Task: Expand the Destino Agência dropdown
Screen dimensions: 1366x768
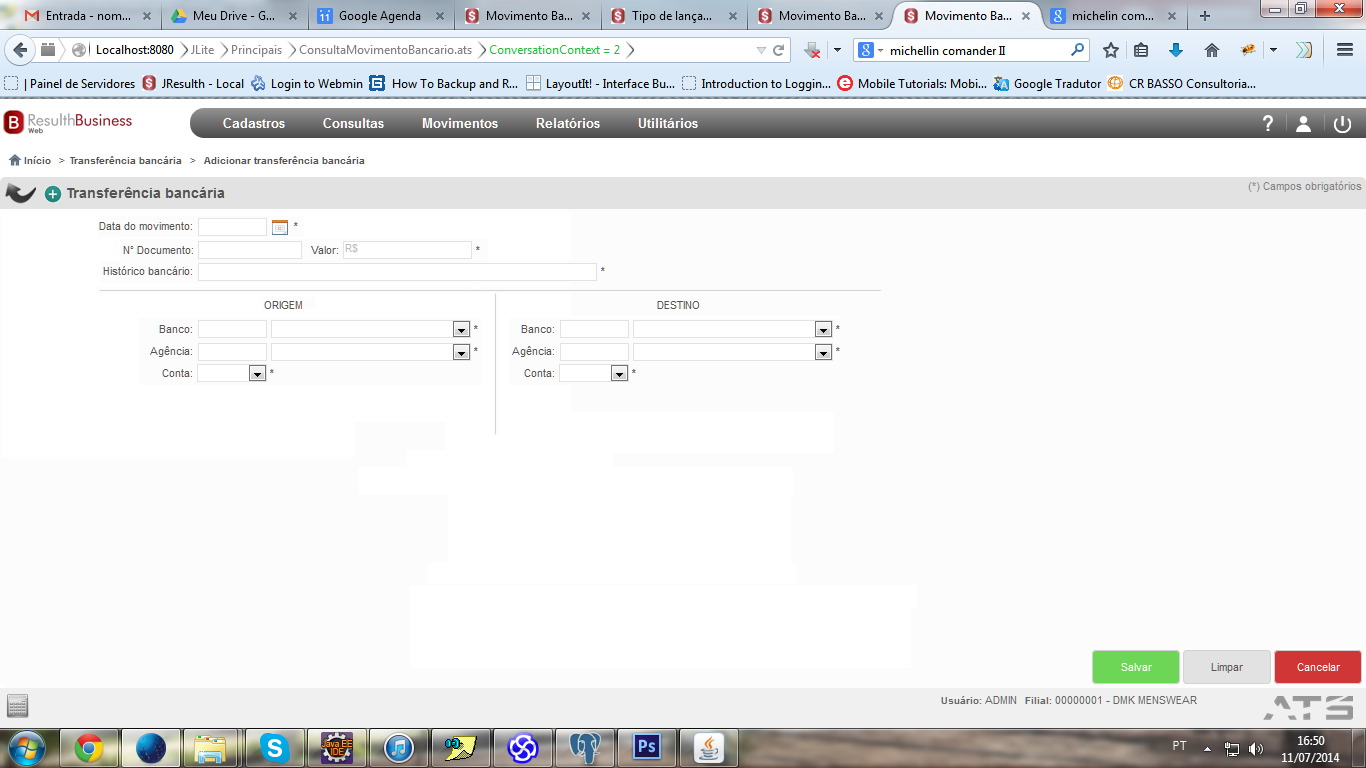Action: pyautogui.click(x=823, y=352)
